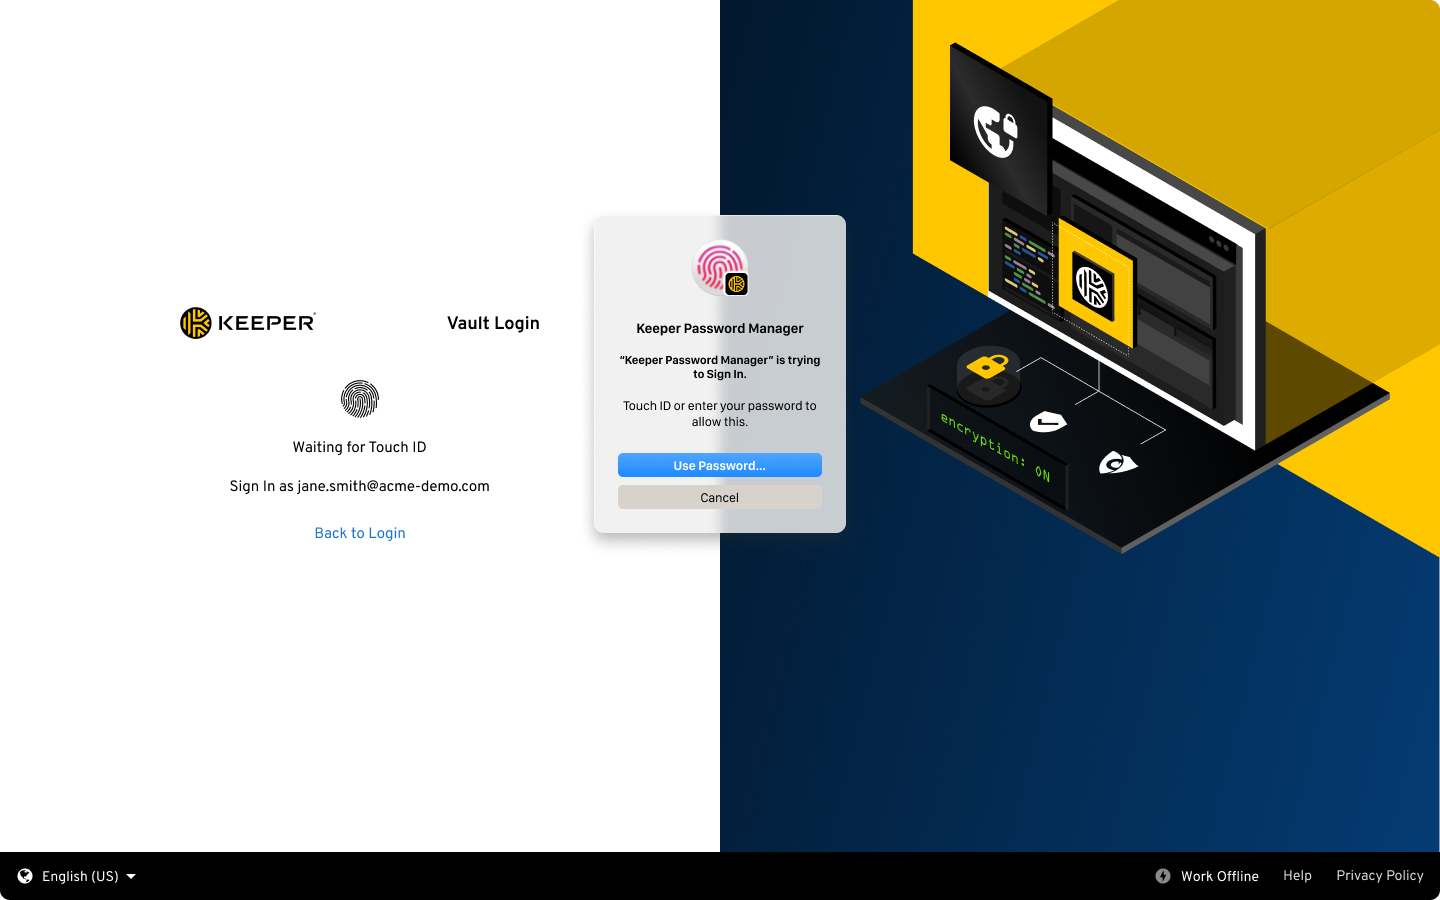
Task: Click the Keeper logo on the login panel
Action: pyautogui.click(x=248, y=323)
